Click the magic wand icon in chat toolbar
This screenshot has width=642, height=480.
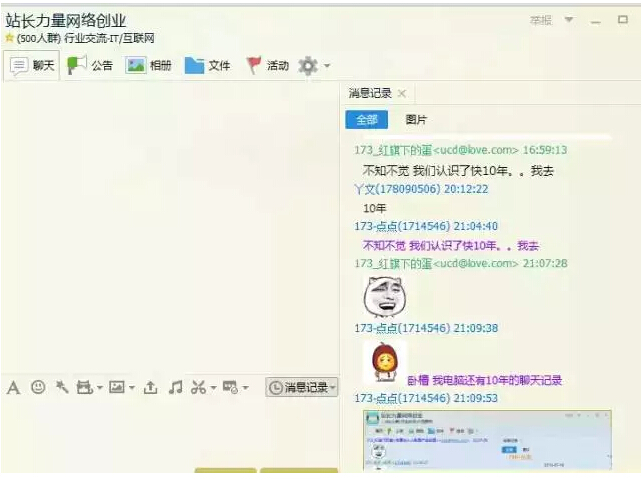click(x=62, y=387)
